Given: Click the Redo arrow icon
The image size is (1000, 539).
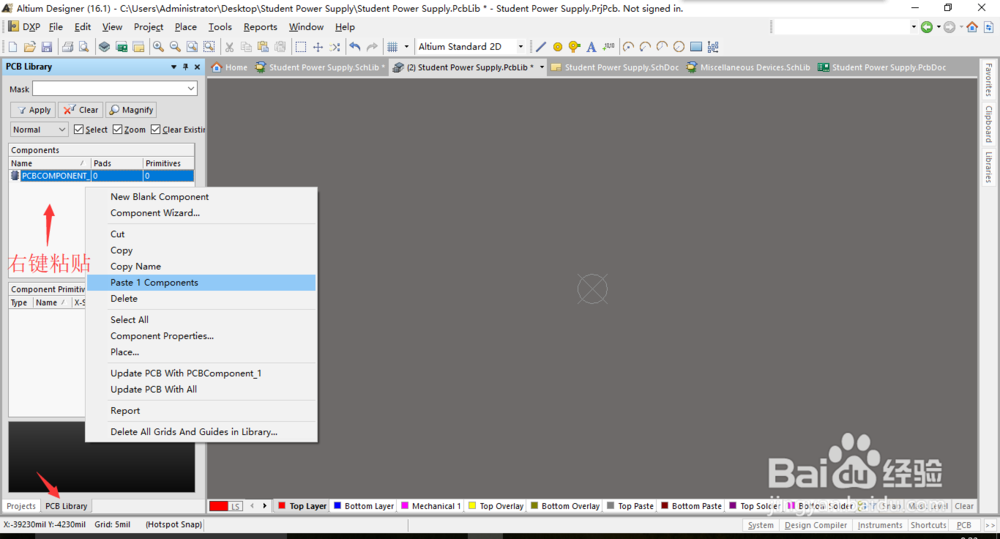Looking at the screenshot, I should pyautogui.click(x=372, y=47).
